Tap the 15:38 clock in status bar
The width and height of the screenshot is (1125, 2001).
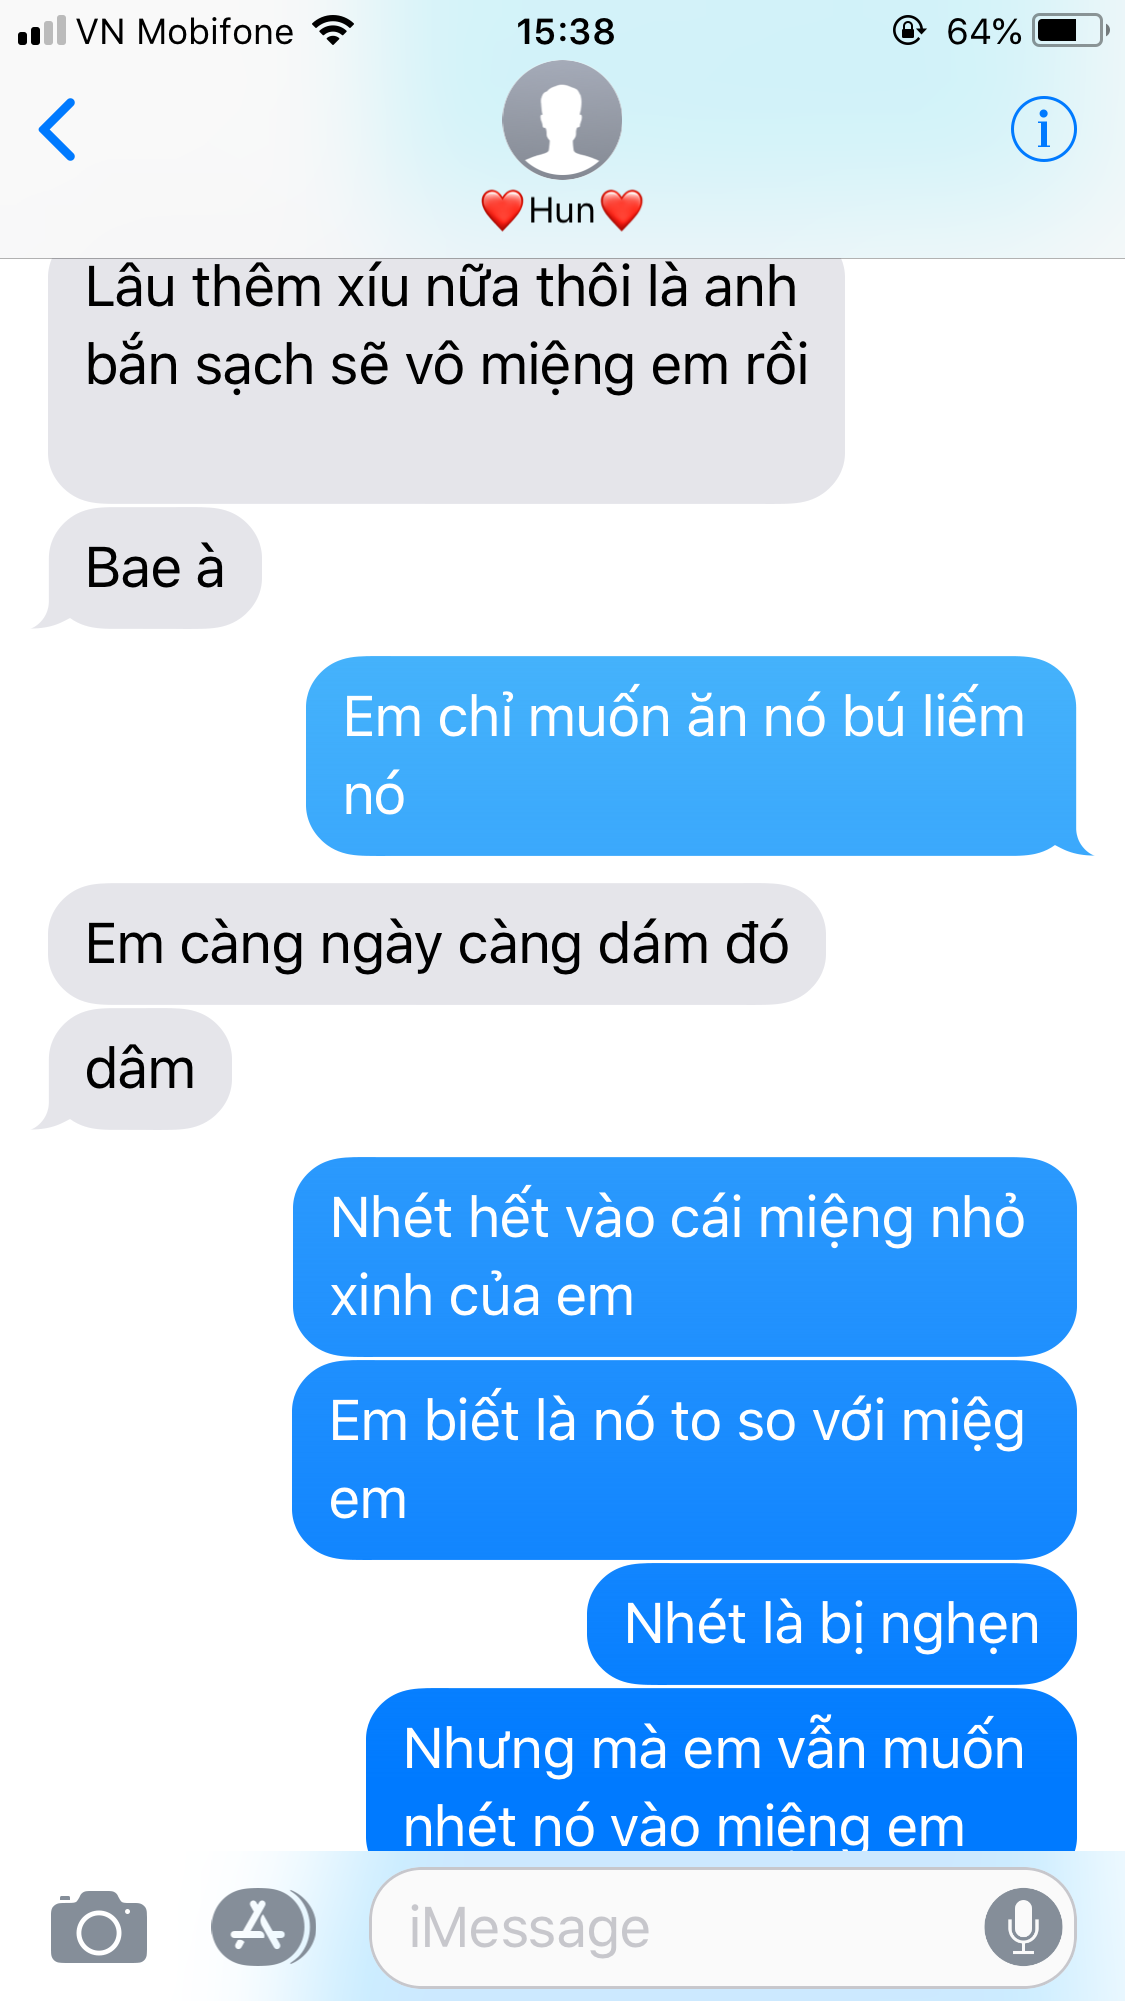coord(565,32)
